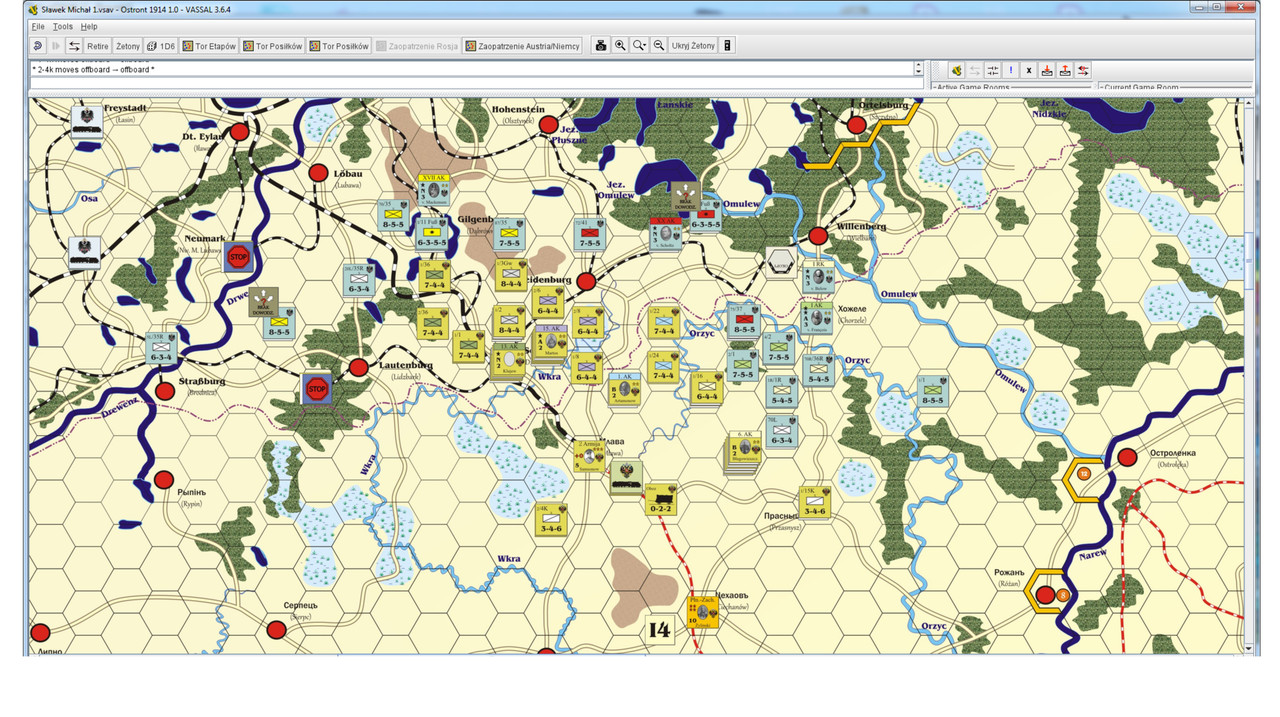Click the undo last move arrow icon

click(38, 46)
